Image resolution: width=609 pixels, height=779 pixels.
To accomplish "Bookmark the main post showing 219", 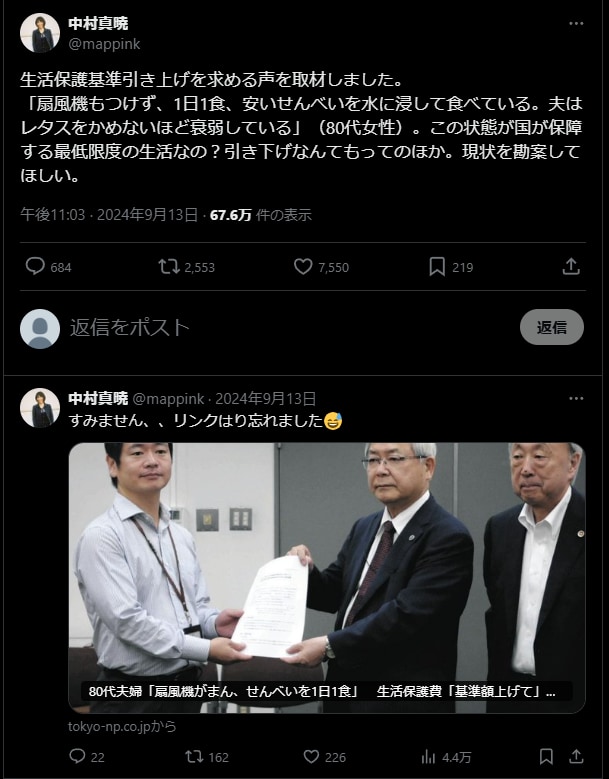I will (x=437, y=266).
